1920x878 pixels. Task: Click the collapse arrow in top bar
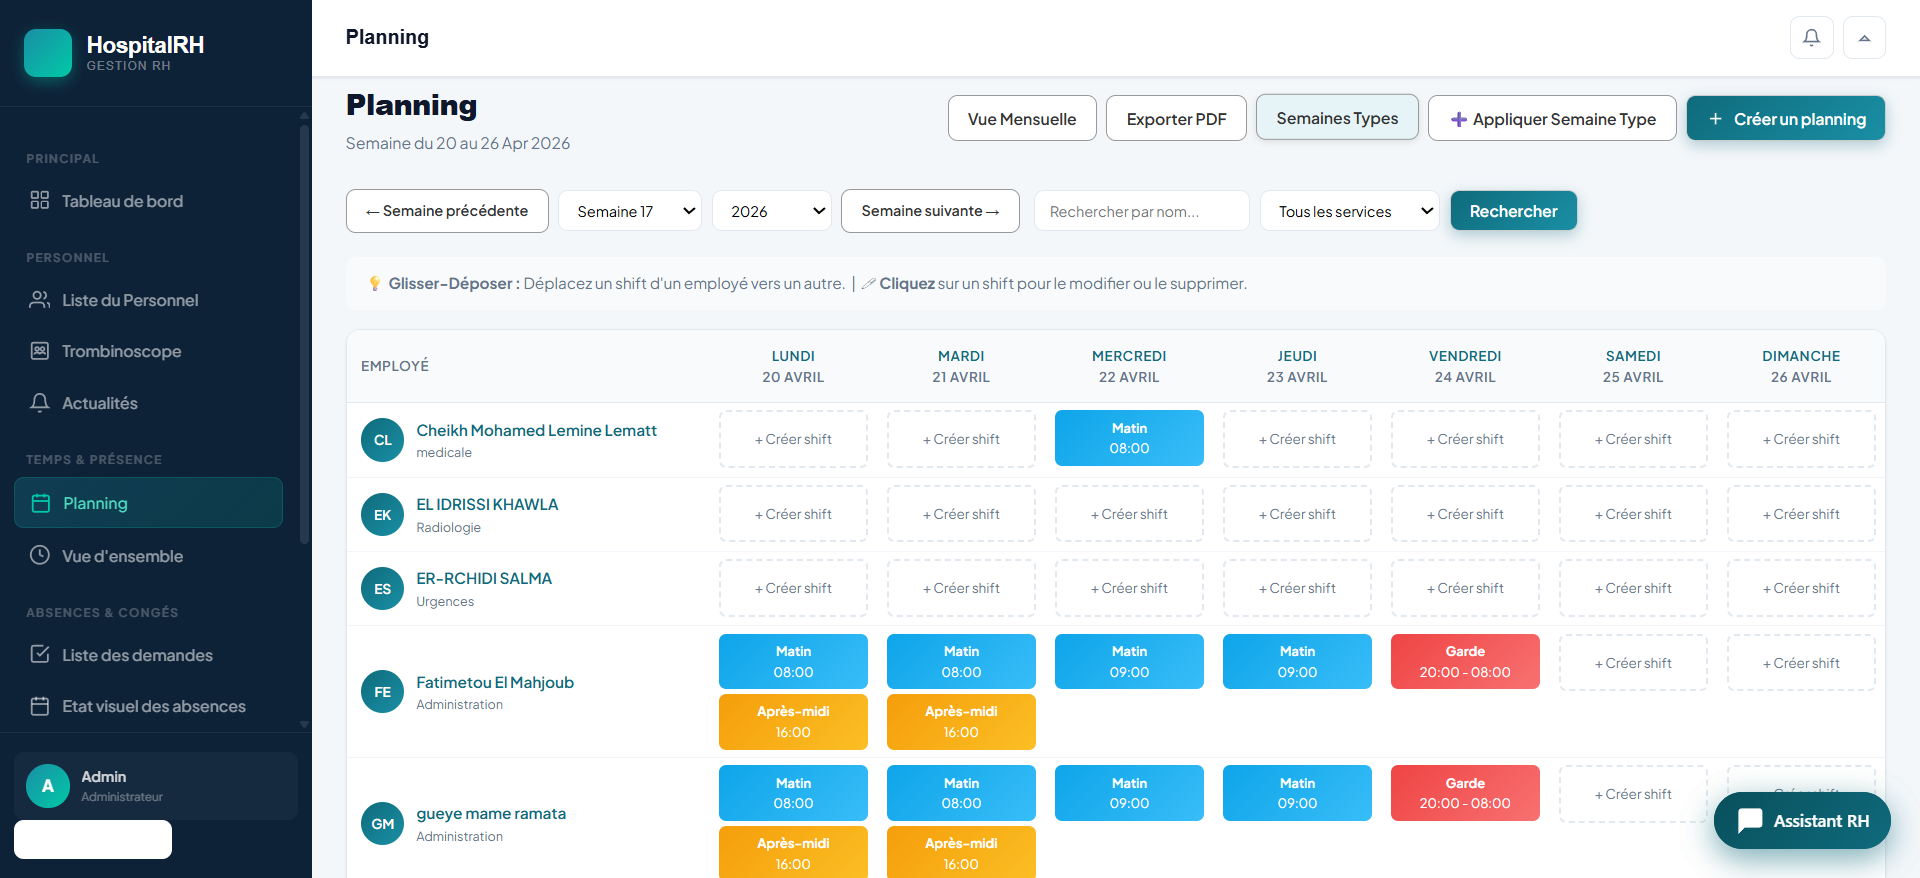(1864, 38)
